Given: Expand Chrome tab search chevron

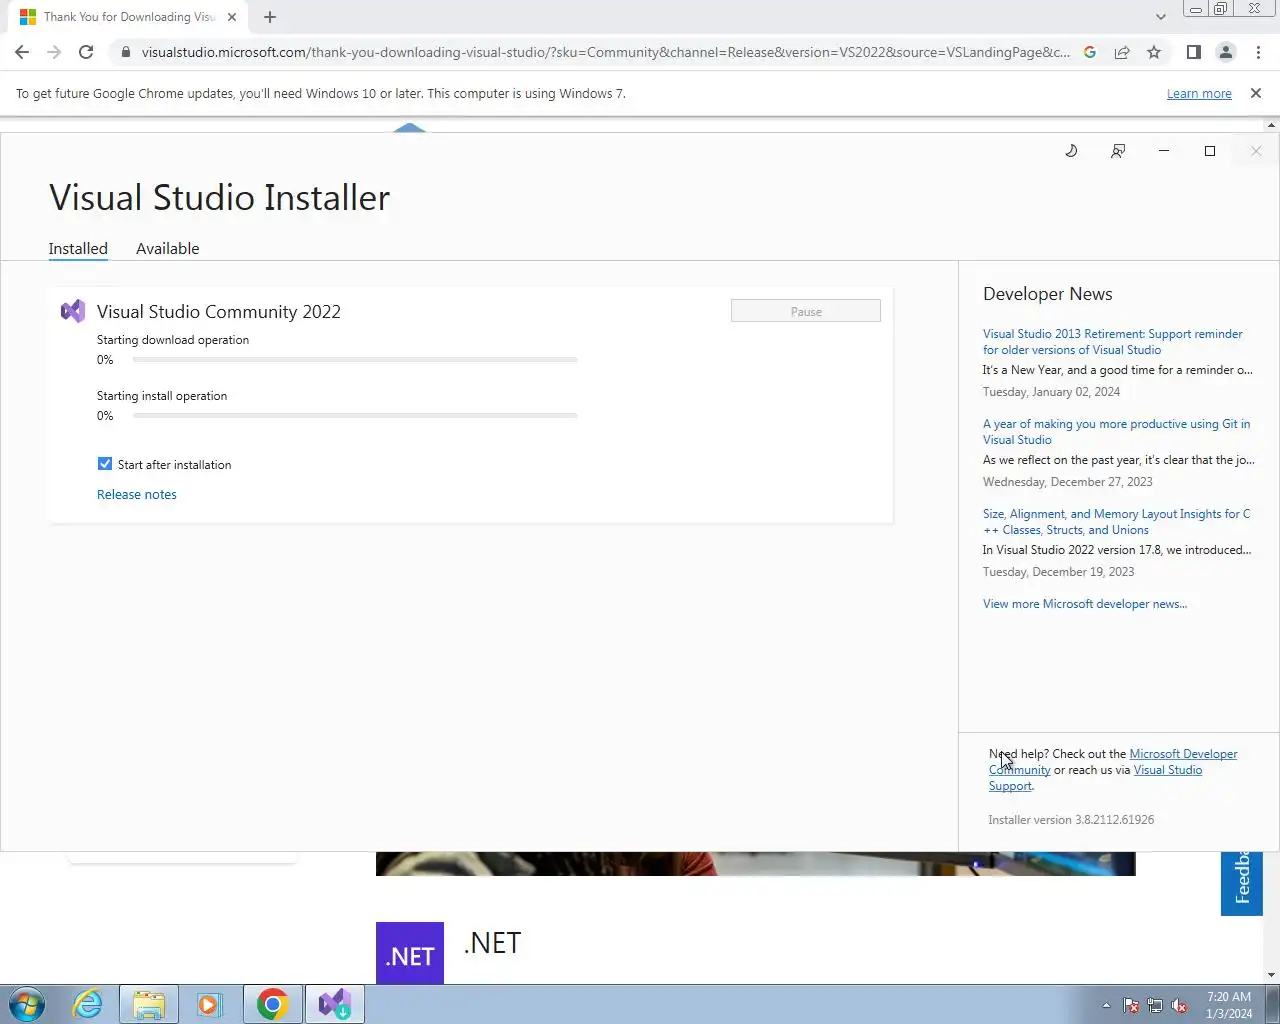Looking at the screenshot, I should [1160, 16].
